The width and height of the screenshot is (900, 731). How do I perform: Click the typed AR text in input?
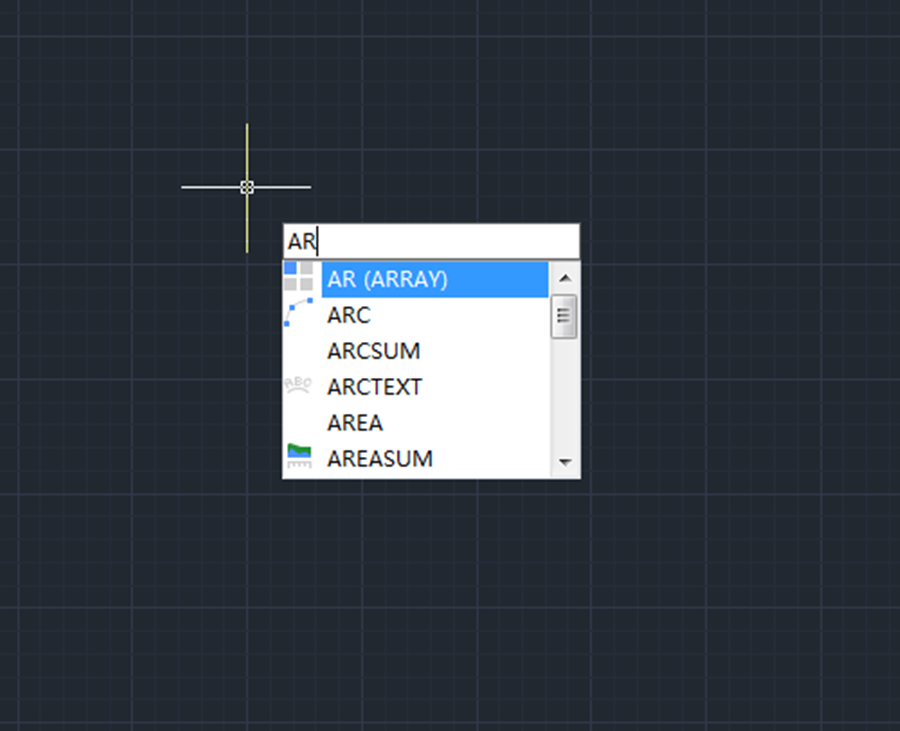coord(301,241)
